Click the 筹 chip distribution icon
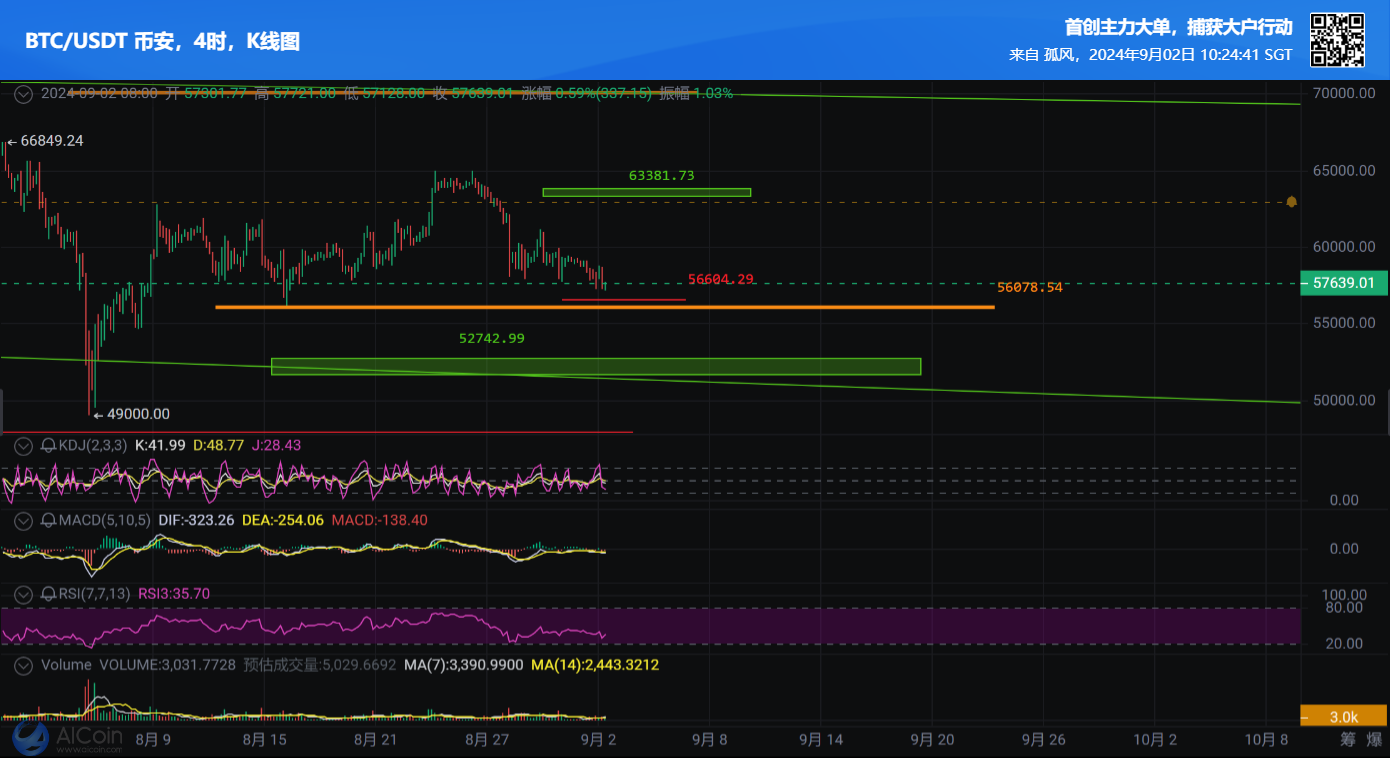This screenshot has height=758, width=1390. pyautogui.click(x=1347, y=740)
